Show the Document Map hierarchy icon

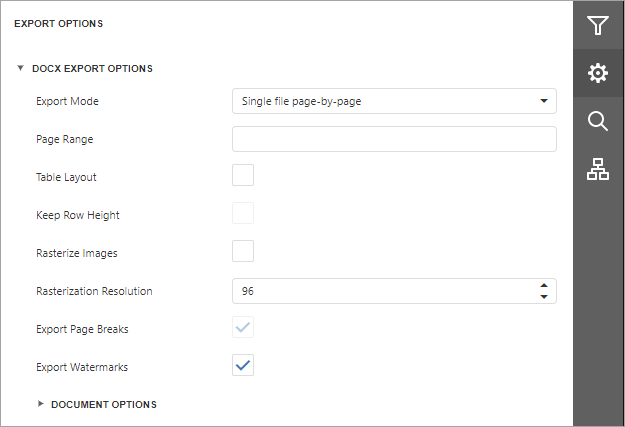coord(598,170)
